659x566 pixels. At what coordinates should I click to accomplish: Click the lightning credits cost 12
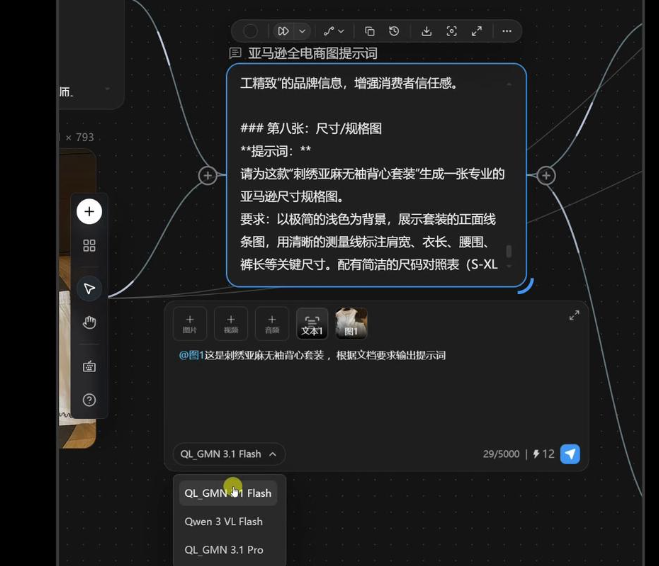coord(543,454)
